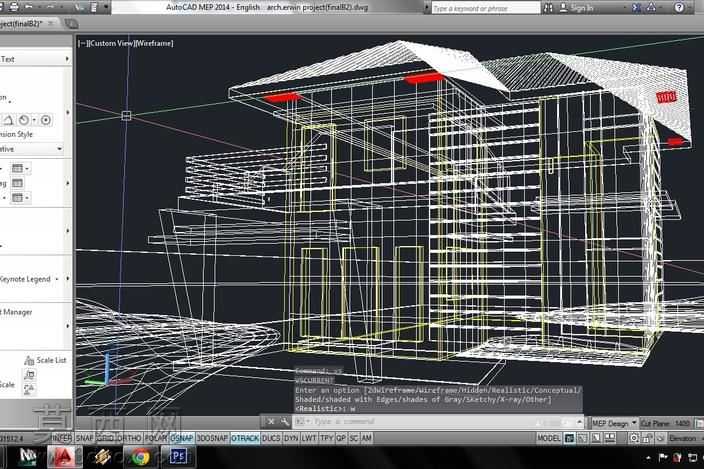This screenshot has height=469, width=704.
Task: Toggle ORTHO mode in status bar
Action: pyautogui.click(x=131, y=438)
